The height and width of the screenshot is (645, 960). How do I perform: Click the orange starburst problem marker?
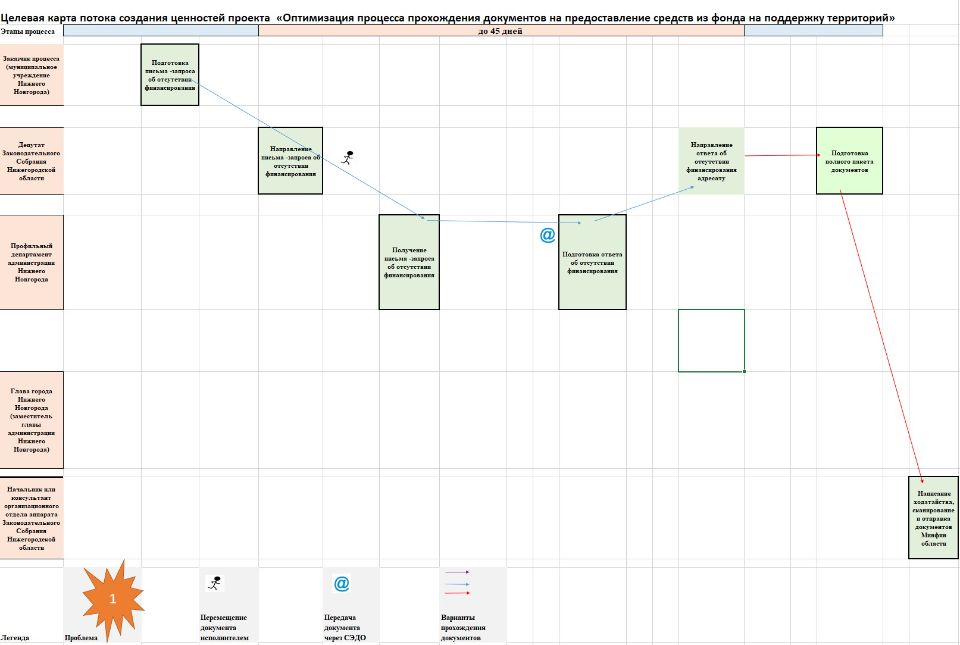click(113, 599)
